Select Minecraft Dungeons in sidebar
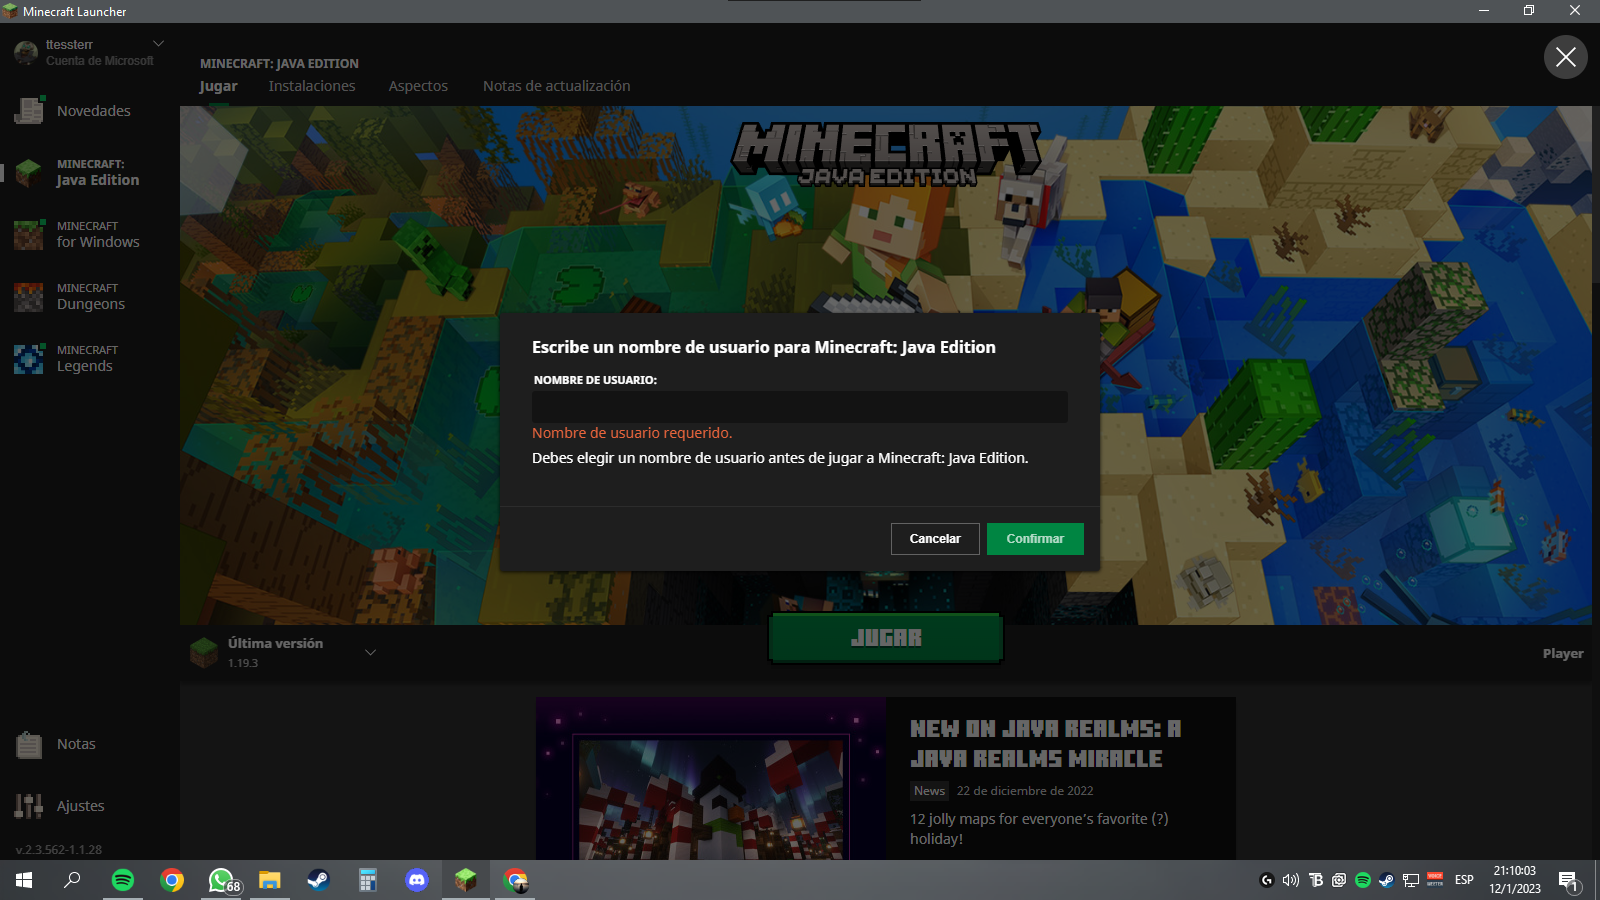1600x900 pixels. click(72, 297)
